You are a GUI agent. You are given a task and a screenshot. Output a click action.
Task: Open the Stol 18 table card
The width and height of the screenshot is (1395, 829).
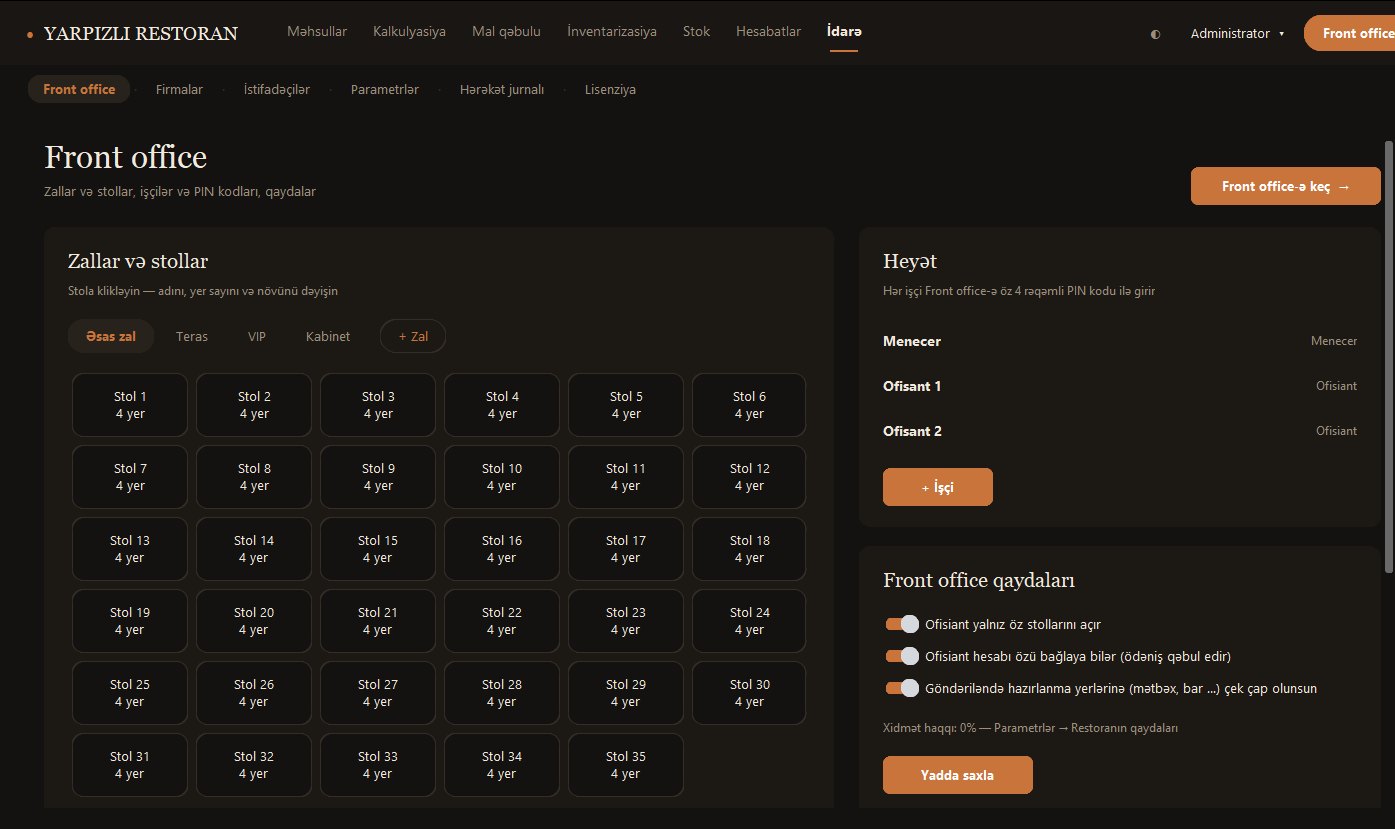pos(749,549)
